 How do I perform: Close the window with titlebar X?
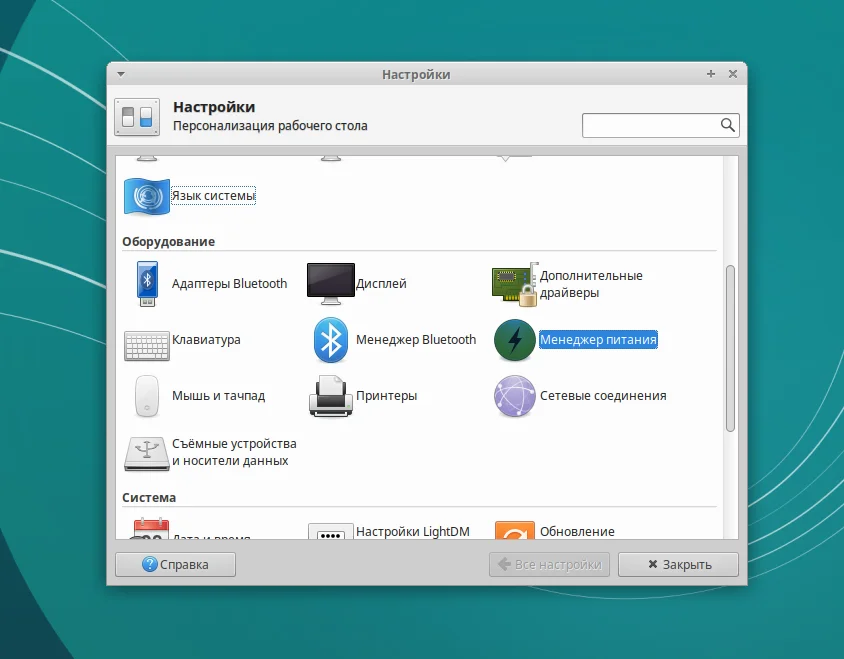pyautogui.click(x=733, y=74)
